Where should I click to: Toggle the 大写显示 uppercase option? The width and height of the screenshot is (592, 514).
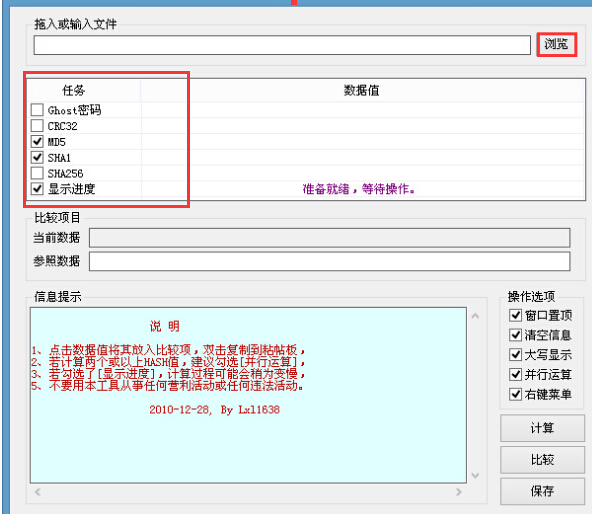pyautogui.click(x=515, y=355)
